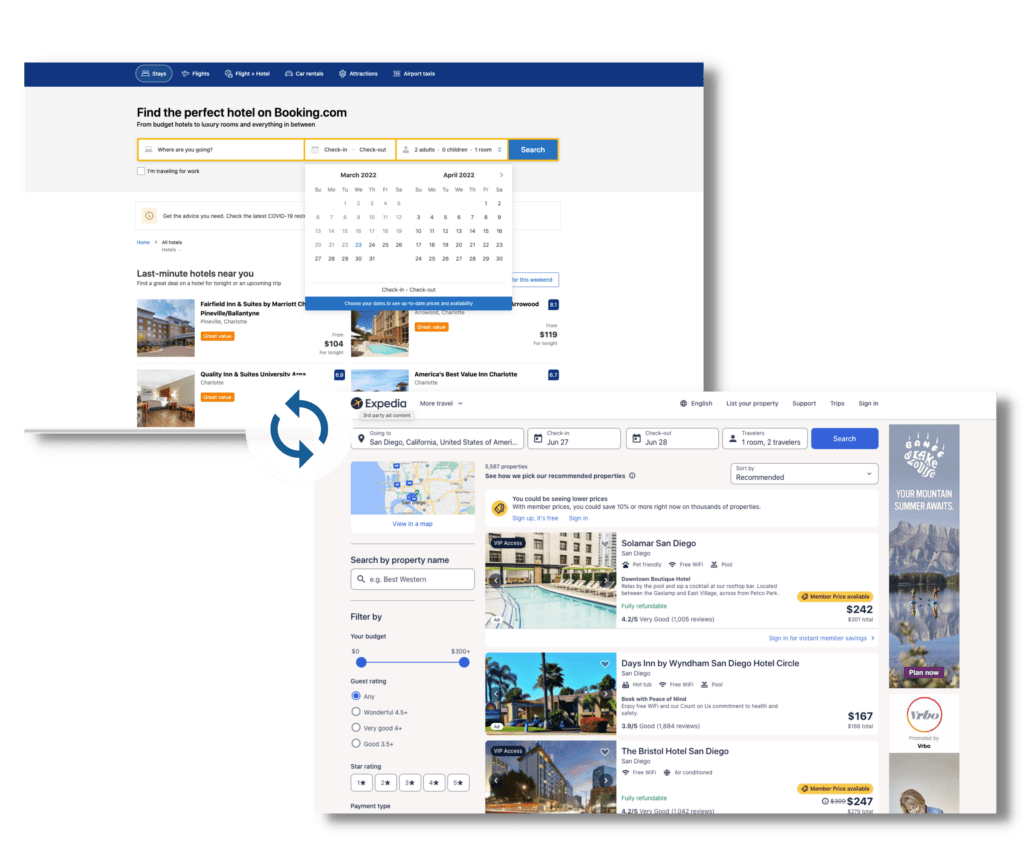This screenshot has height=858, width=1024.
Task: Toggle the 5 star rating filter
Action: [458, 782]
